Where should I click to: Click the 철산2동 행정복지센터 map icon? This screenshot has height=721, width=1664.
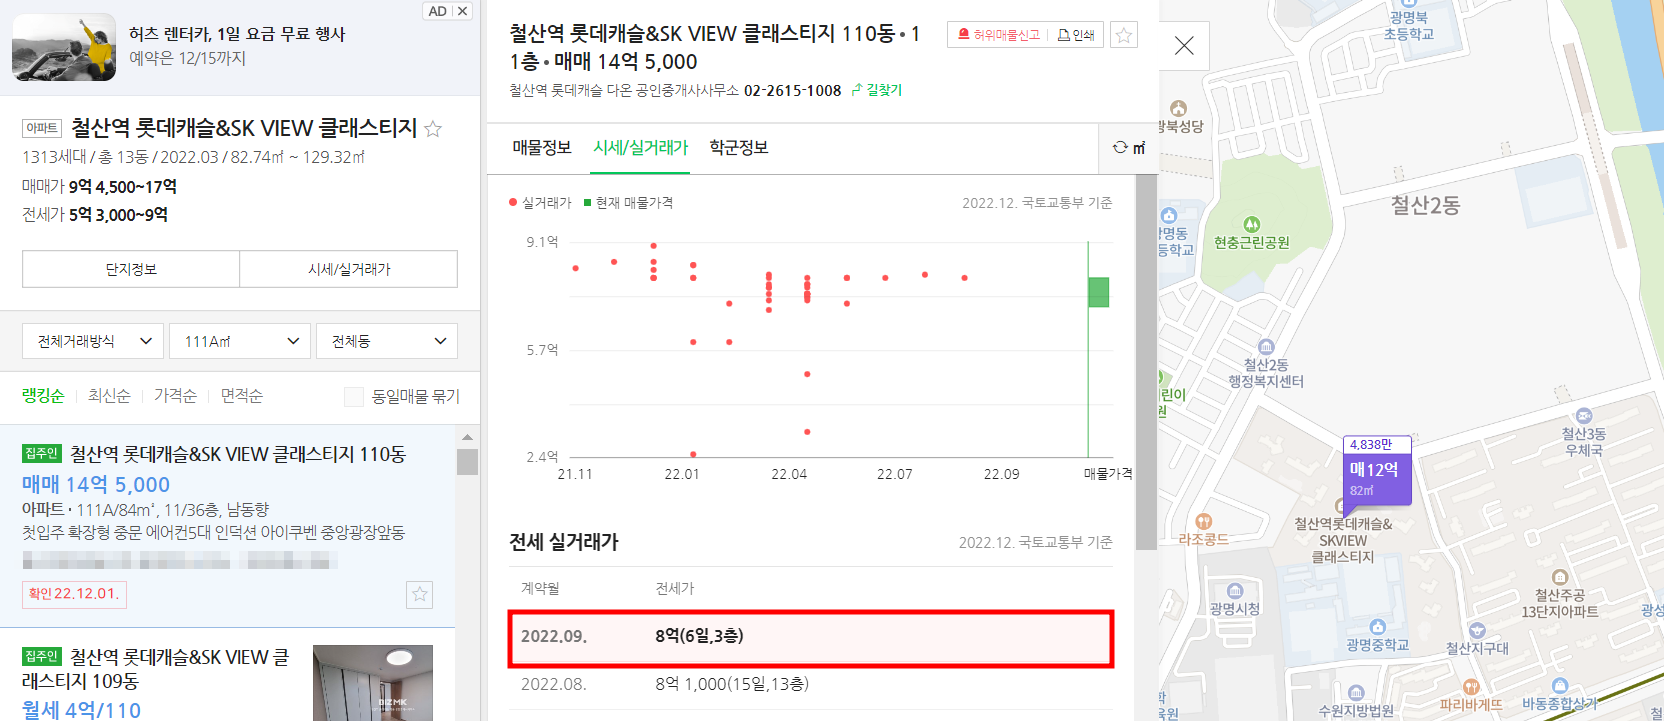1266,347
